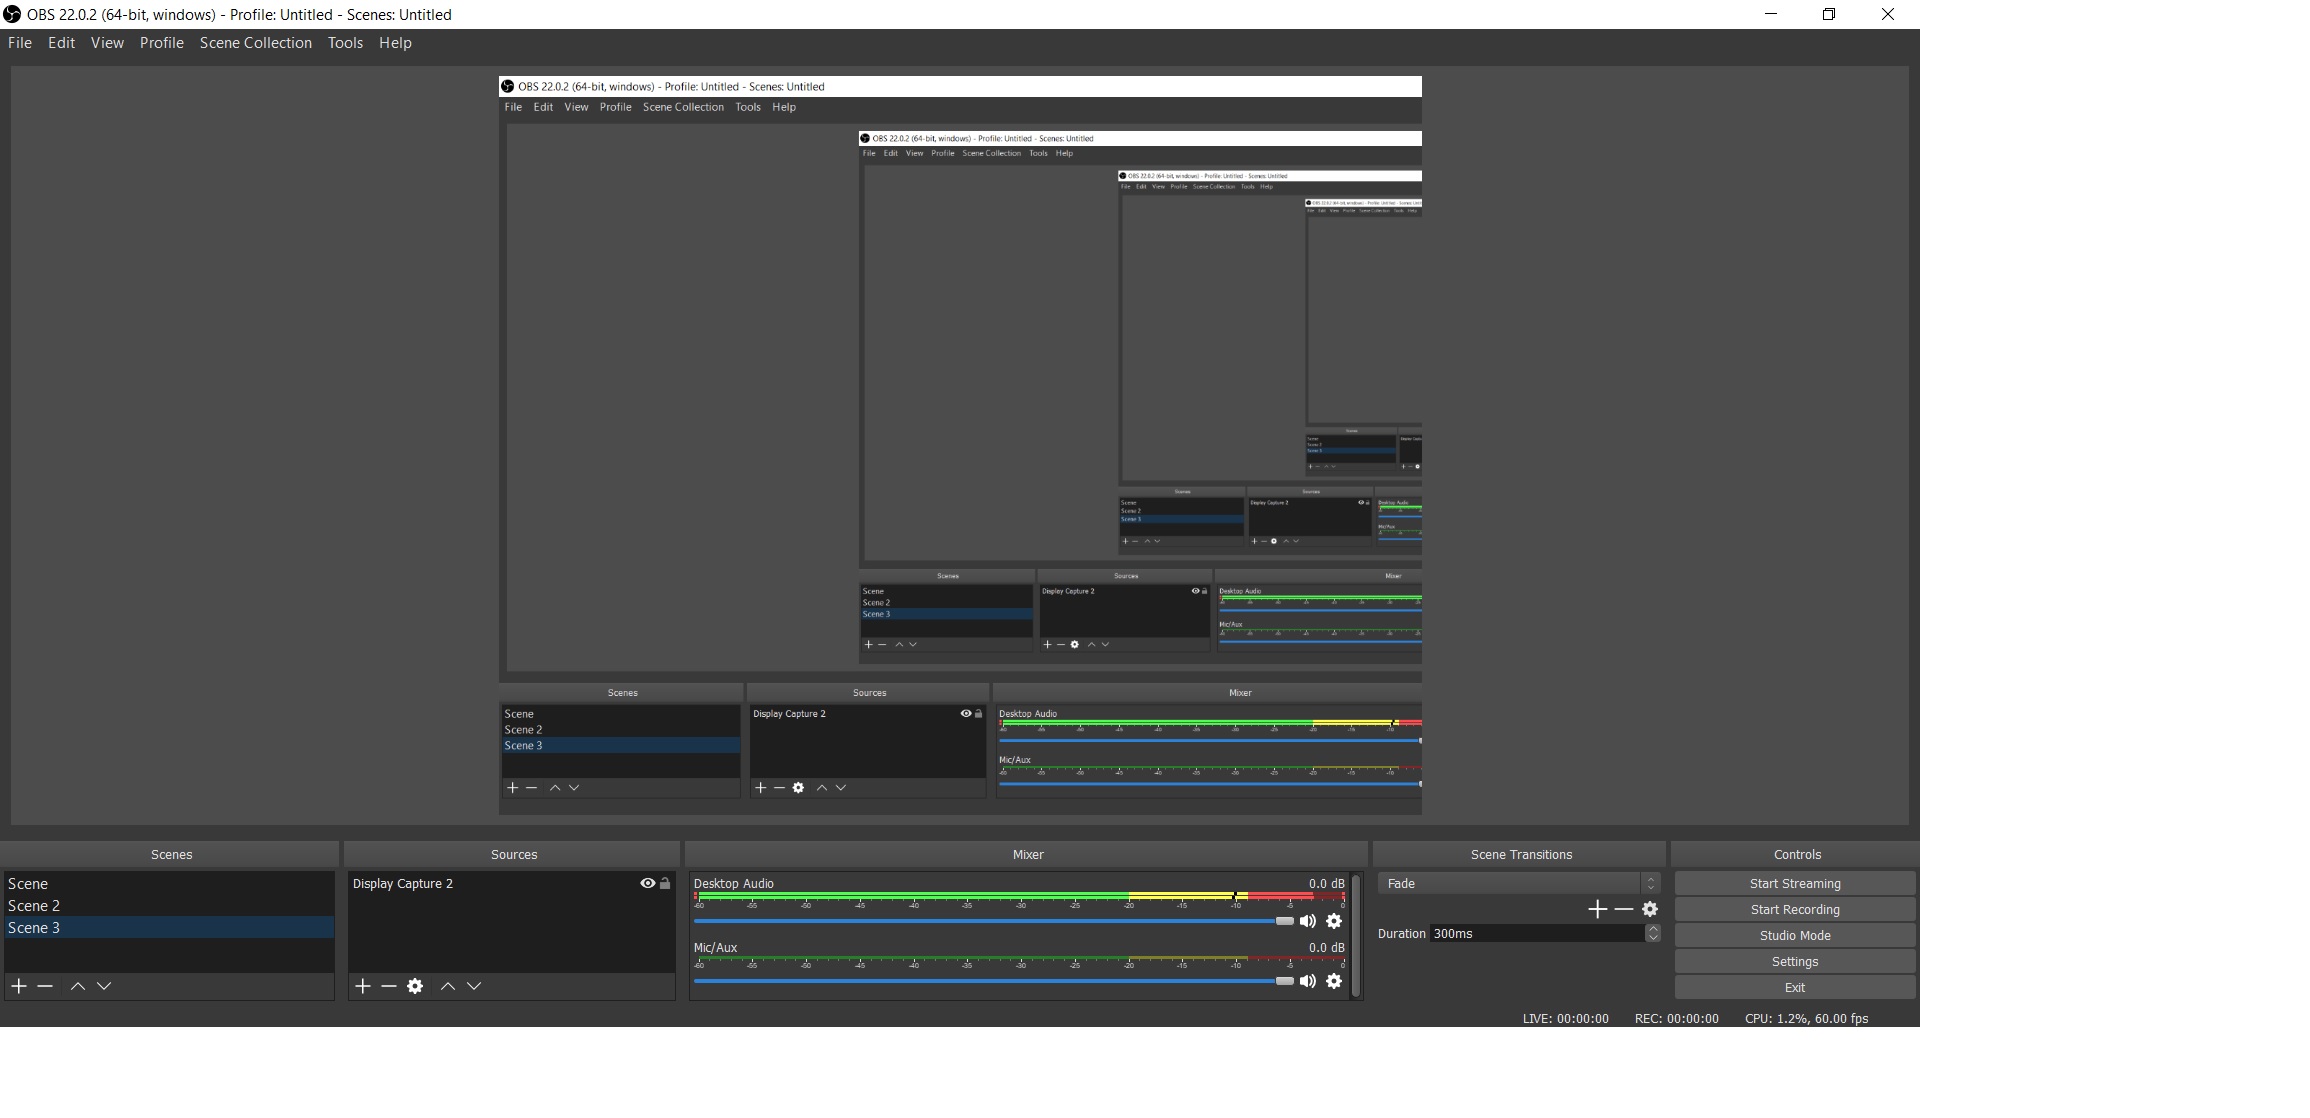Open Mic/Aux mixer settings gear
Screen dimensions: 2310x1118
tap(1336, 981)
